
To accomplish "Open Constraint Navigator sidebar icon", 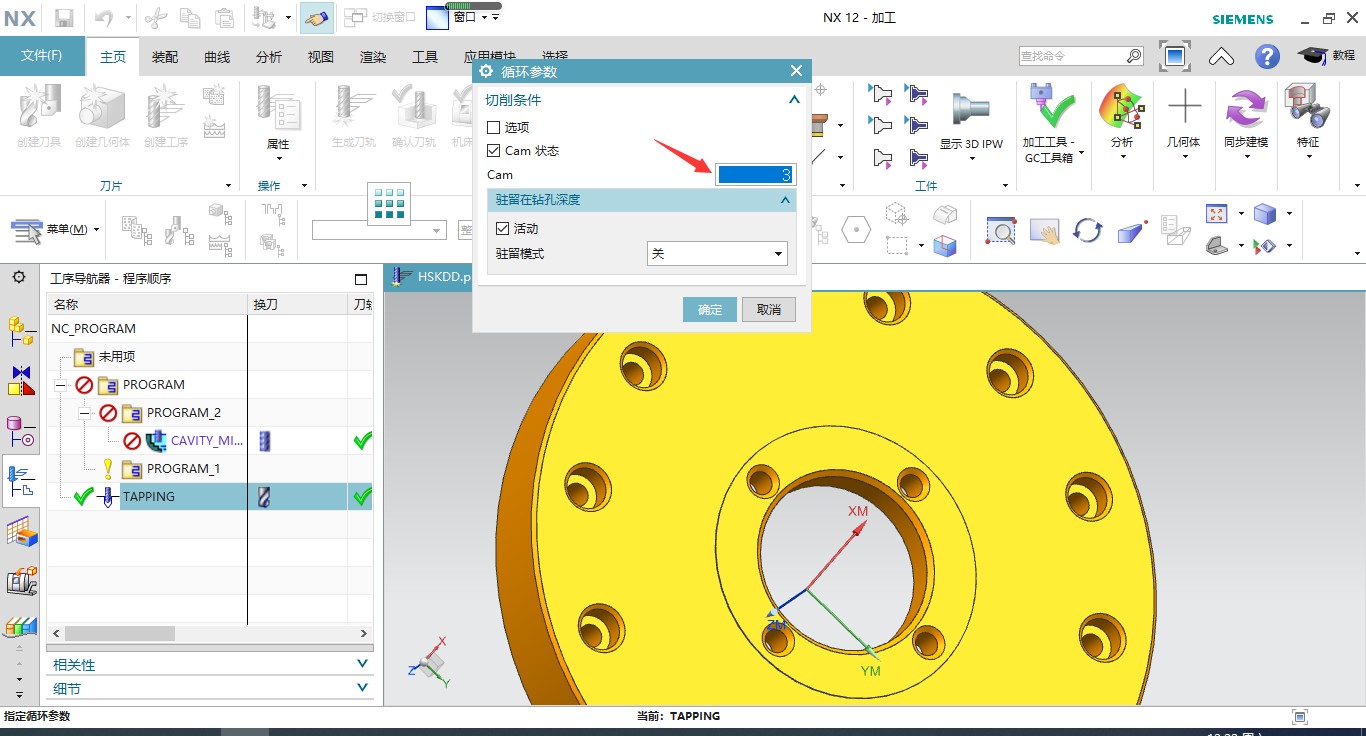I will pyautogui.click(x=21, y=381).
